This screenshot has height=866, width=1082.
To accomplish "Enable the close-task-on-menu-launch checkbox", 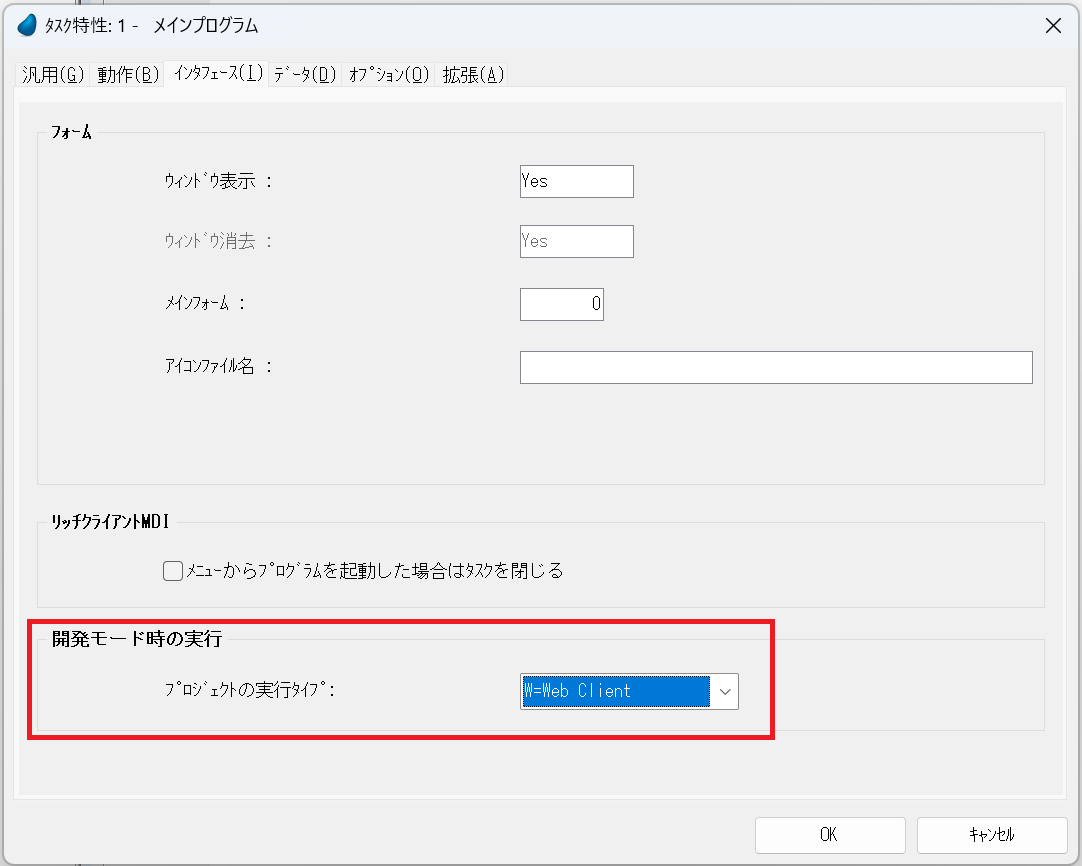I will click(x=173, y=571).
